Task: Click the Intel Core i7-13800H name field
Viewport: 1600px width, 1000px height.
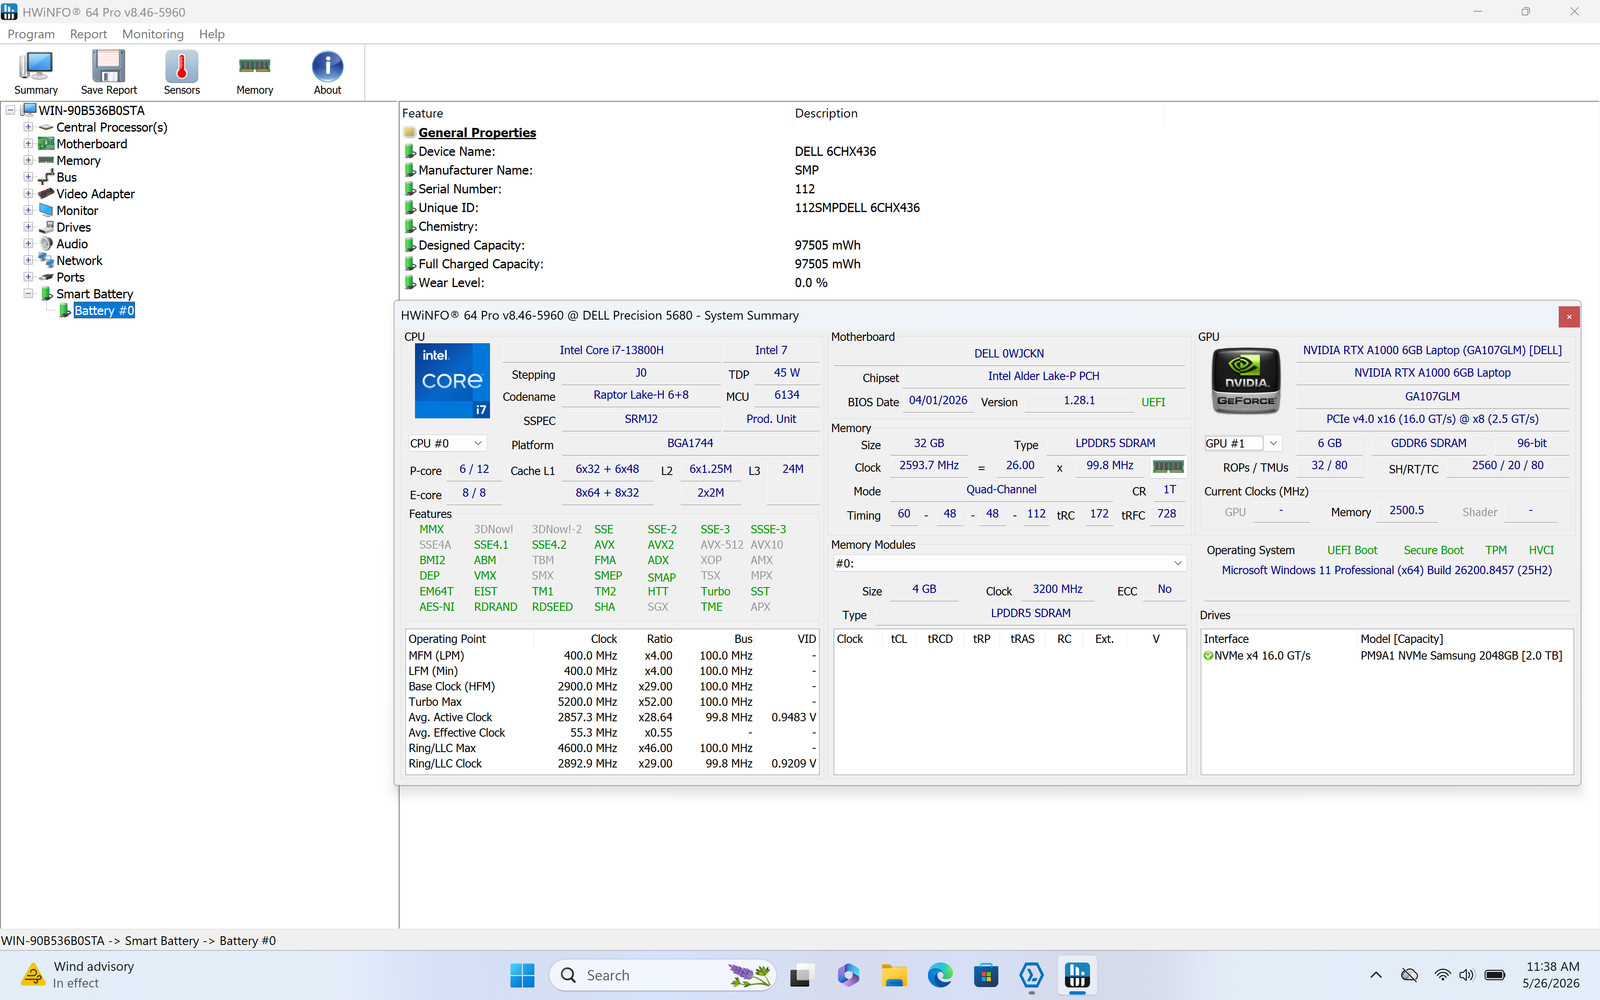Action: (611, 351)
